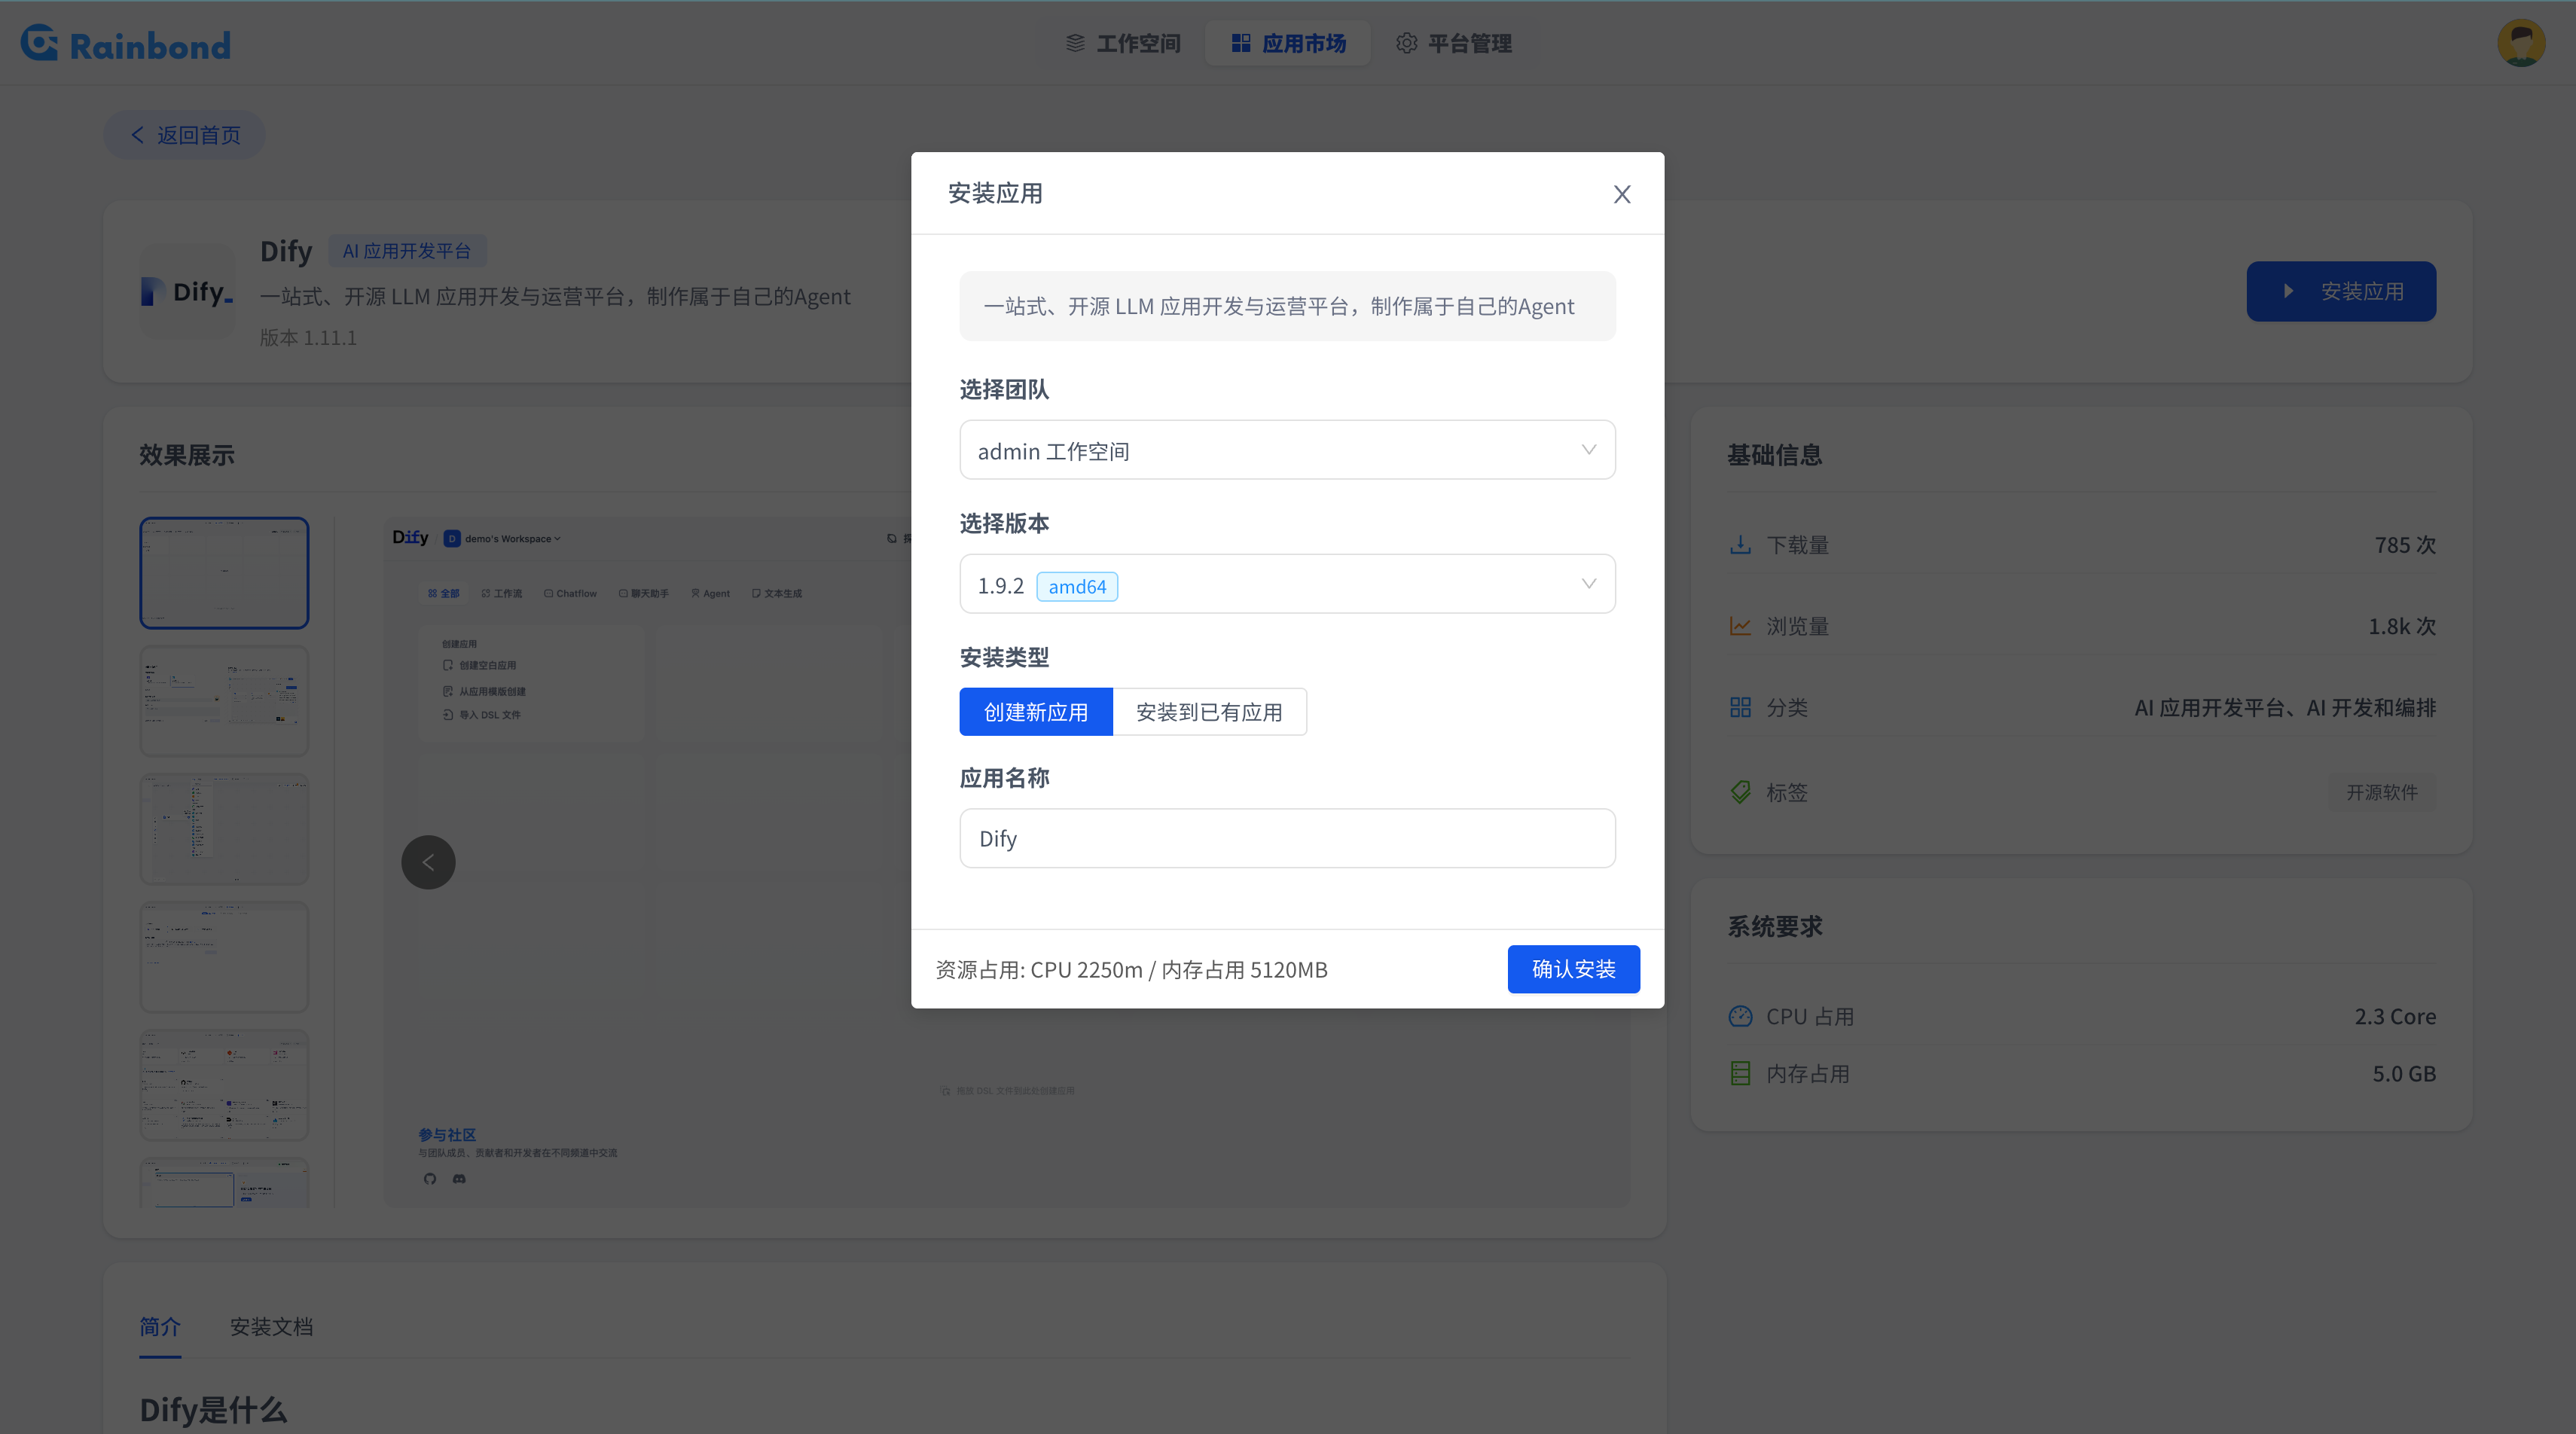
Task: Click the Dify app logo
Action: (188, 292)
